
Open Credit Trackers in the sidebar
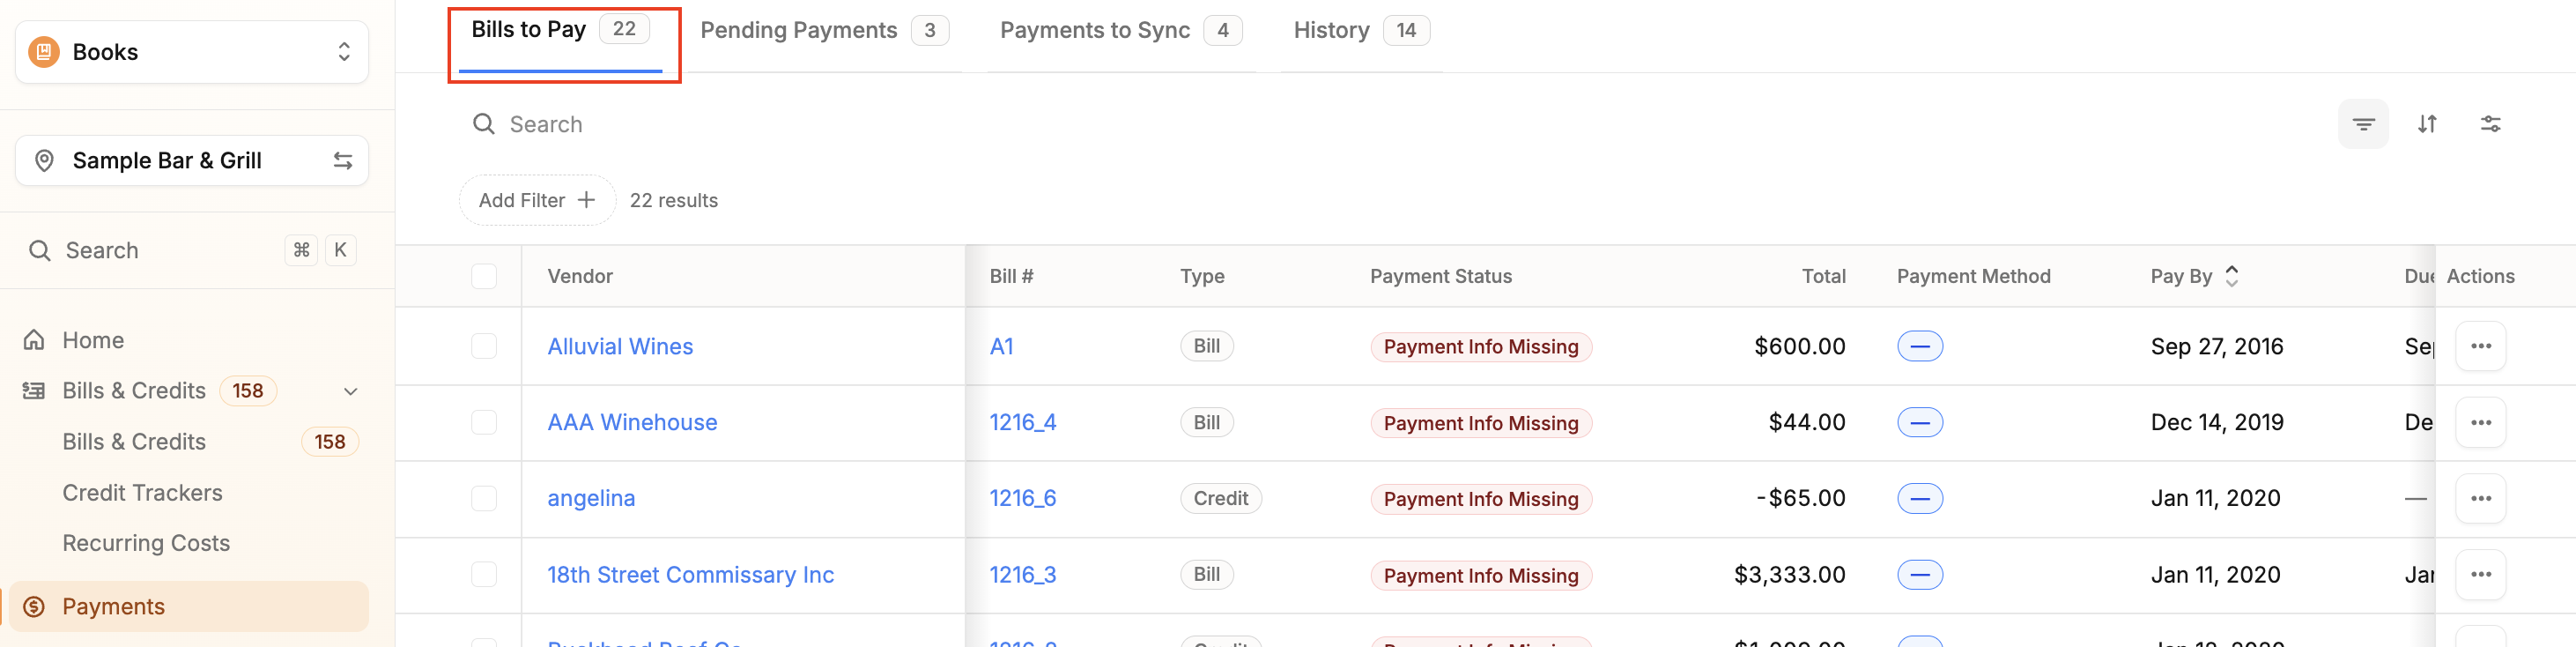pos(142,493)
